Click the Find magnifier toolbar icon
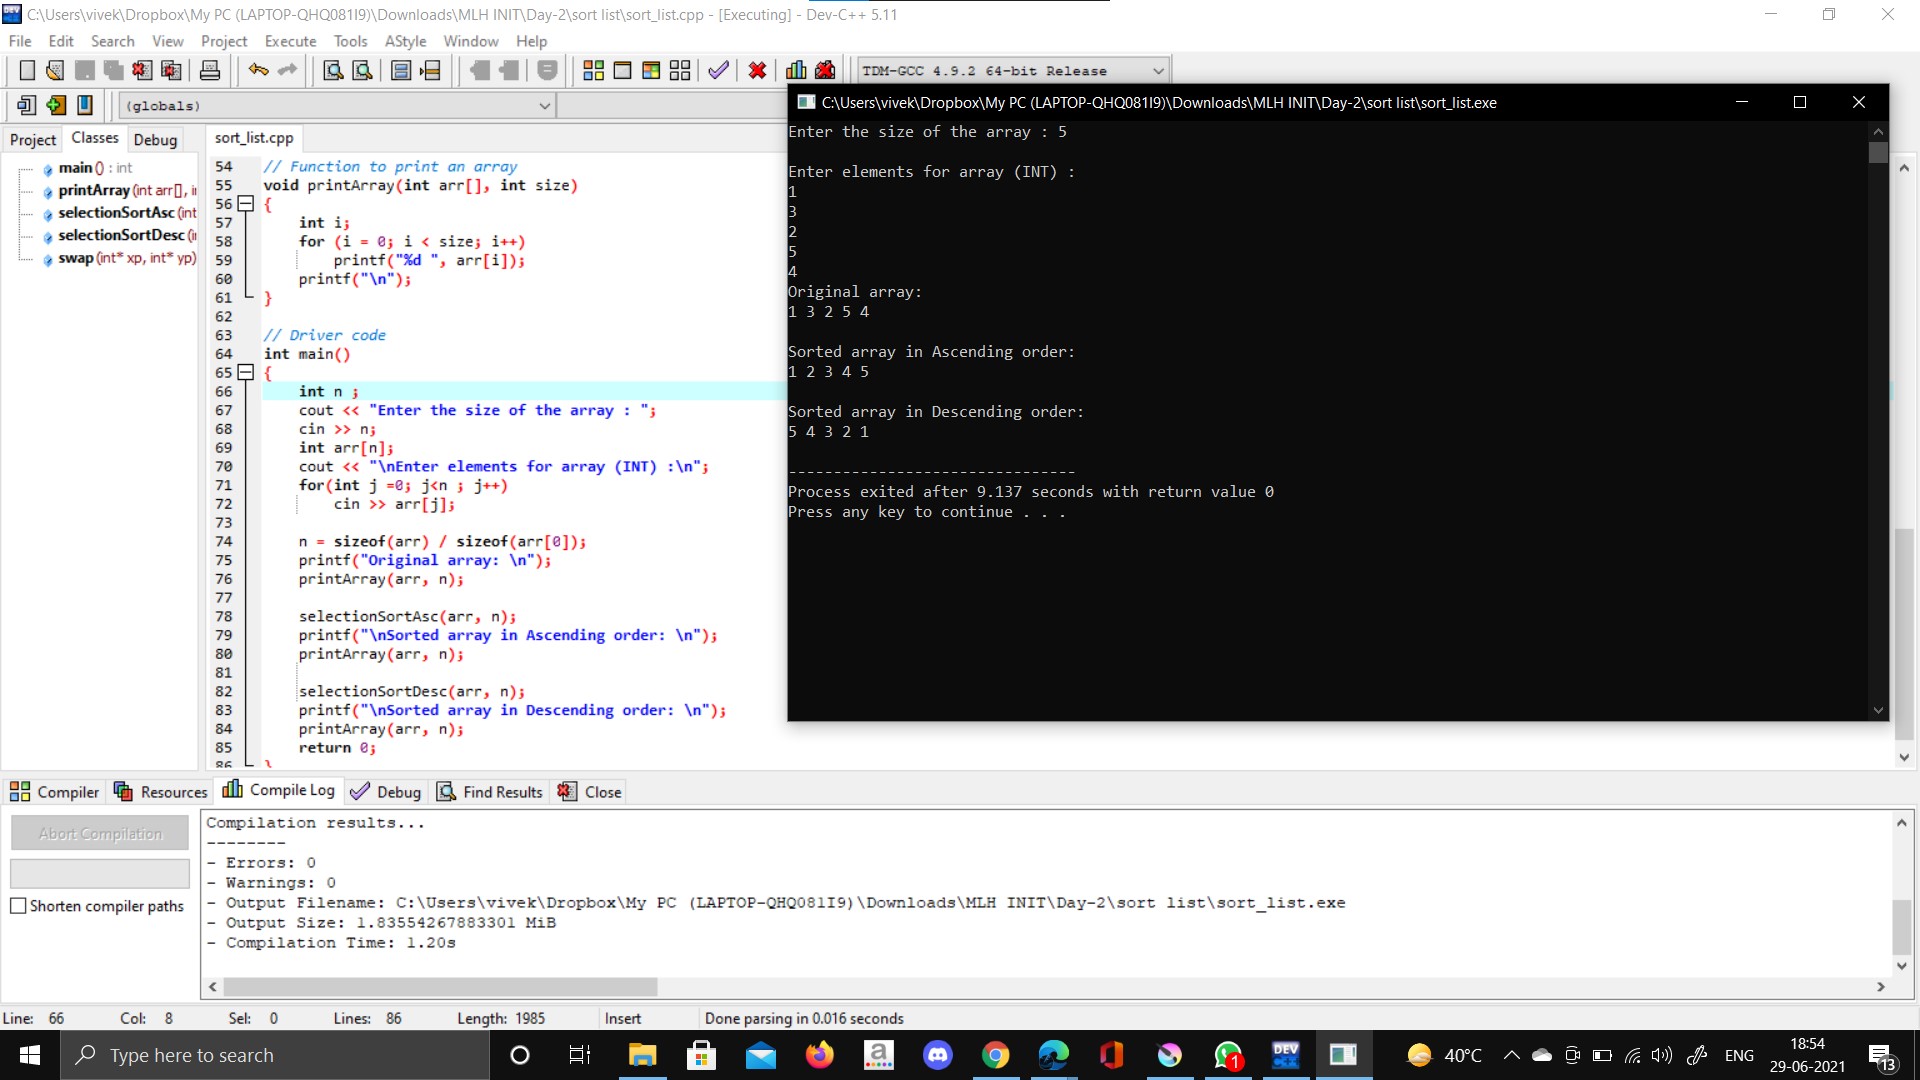The image size is (1920, 1080). [x=333, y=70]
